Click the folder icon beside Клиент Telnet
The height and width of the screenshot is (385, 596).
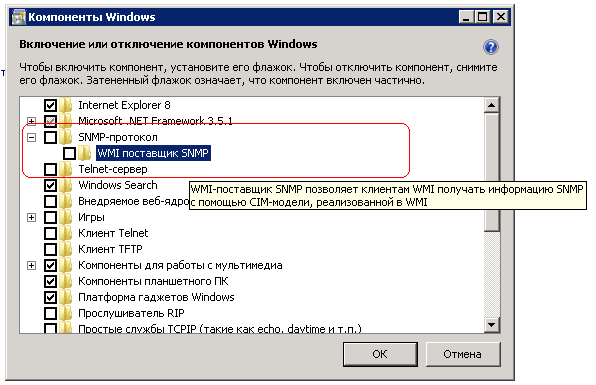pyautogui.click(x=66, y=233)
